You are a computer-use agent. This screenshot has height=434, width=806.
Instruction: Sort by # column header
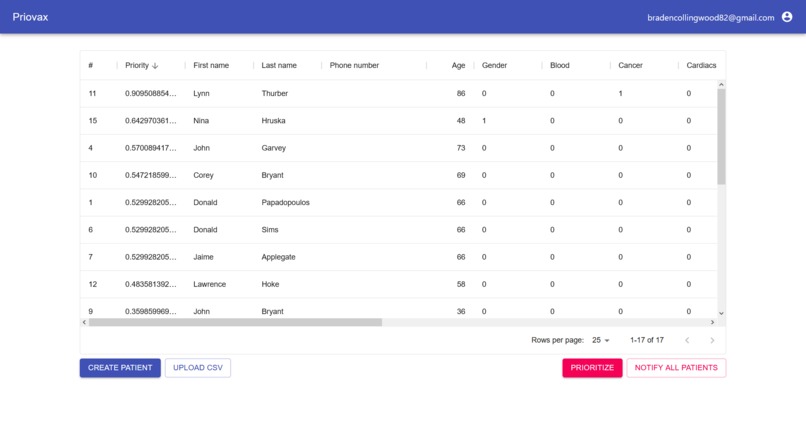pyautogui.click(x=90, y=65)
